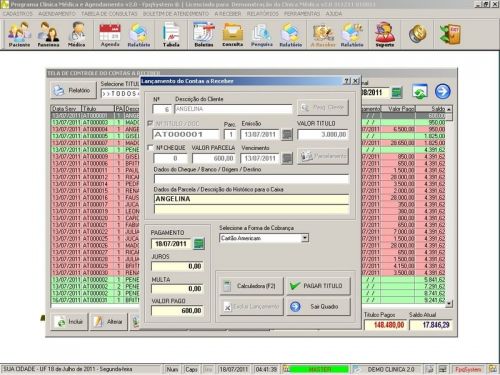The image size is (500, 375).
Task: Open the Relatório icon next to A Receber
Action: click(x=352, y=34)
